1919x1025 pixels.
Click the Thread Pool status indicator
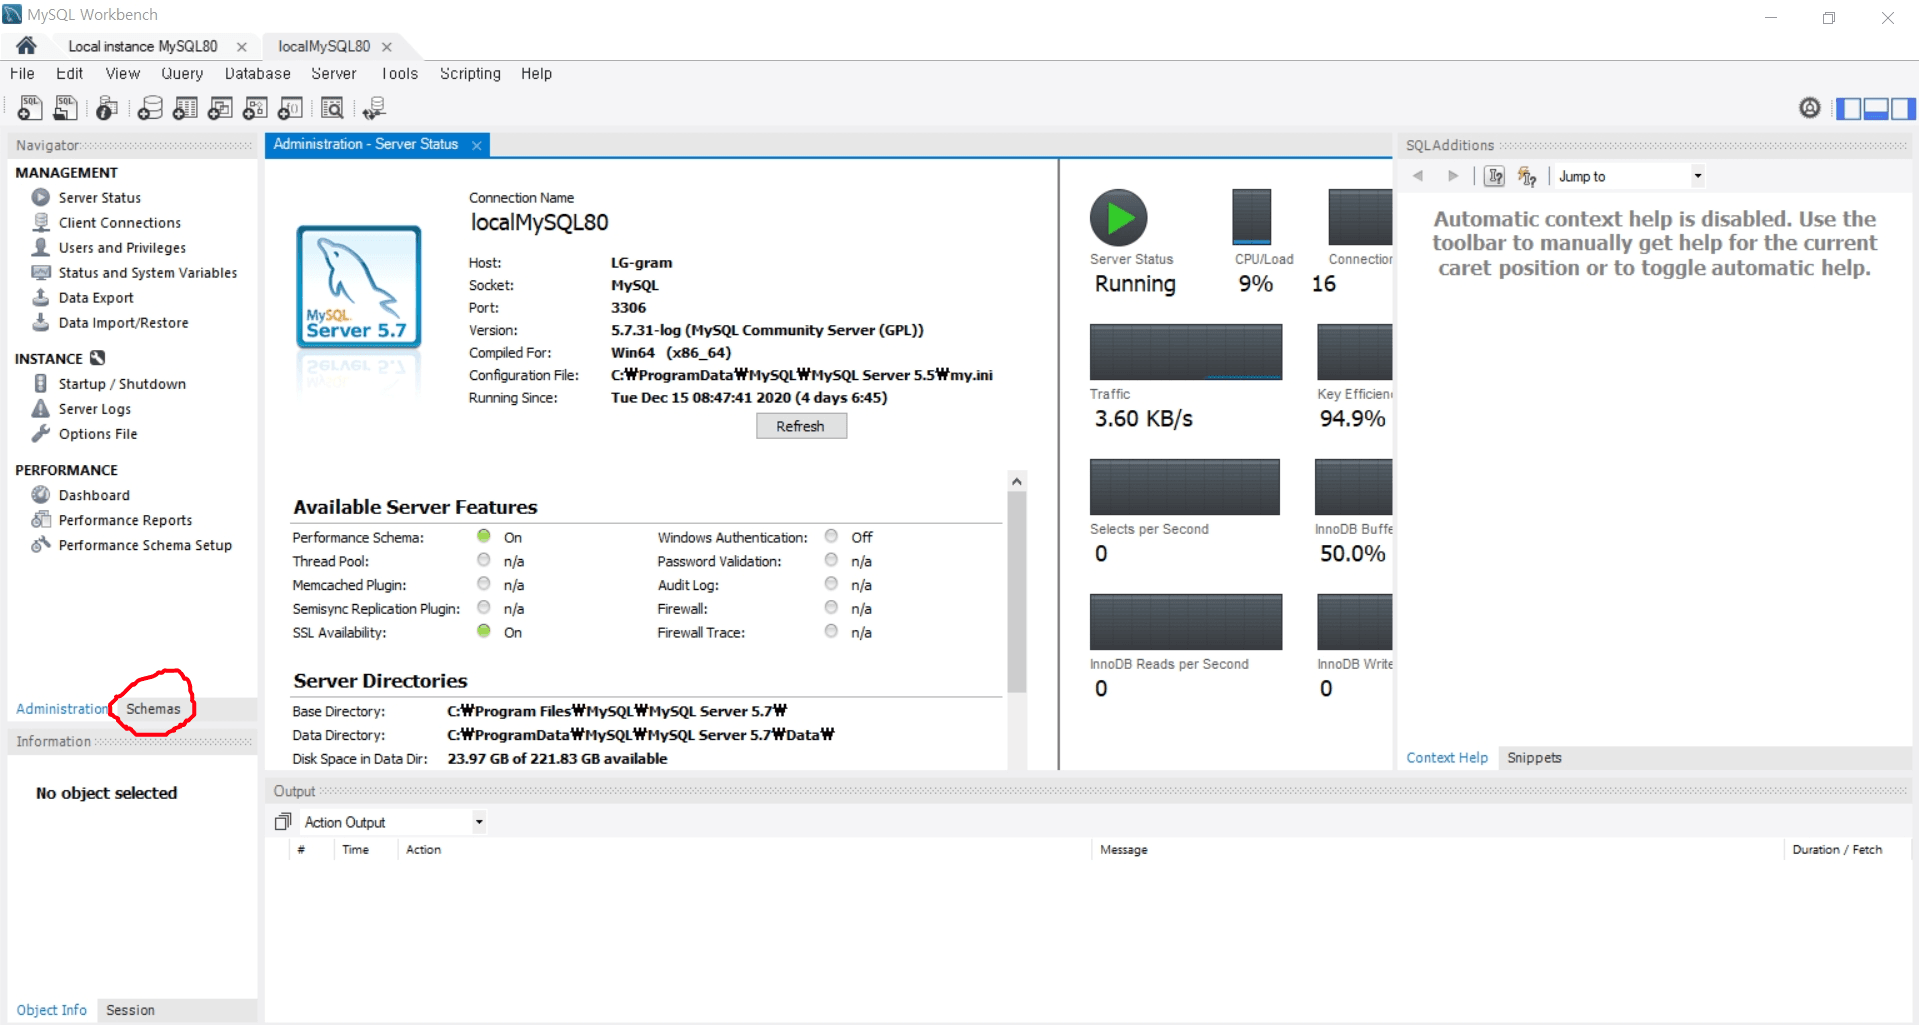pos(484,560)
